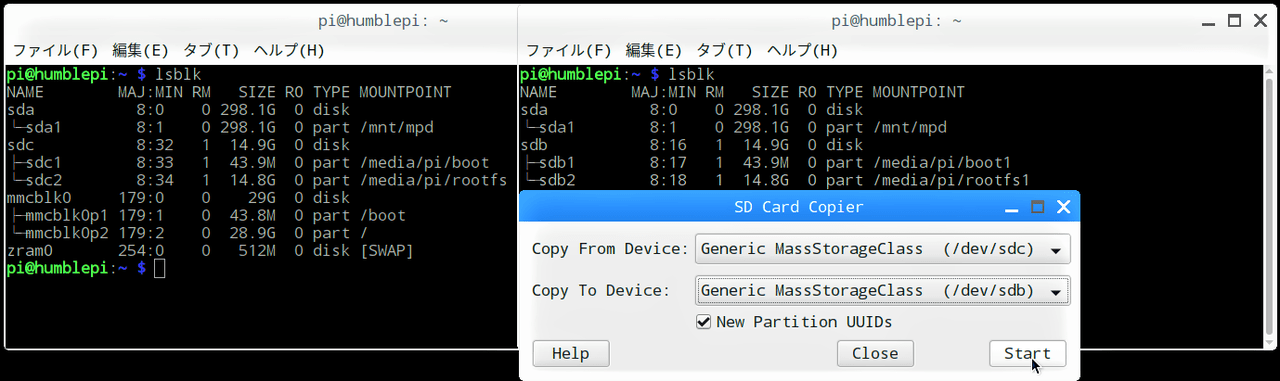The height and width of the screenshot is (381, 1280).
Task: Expand the Copy To Device dropdown
Action: pyautogui.click(x=882, y=291)
